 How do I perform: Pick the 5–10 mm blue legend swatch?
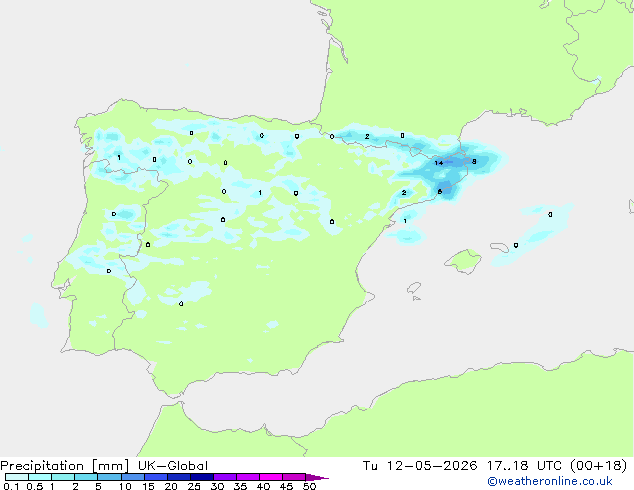point(109,477)
